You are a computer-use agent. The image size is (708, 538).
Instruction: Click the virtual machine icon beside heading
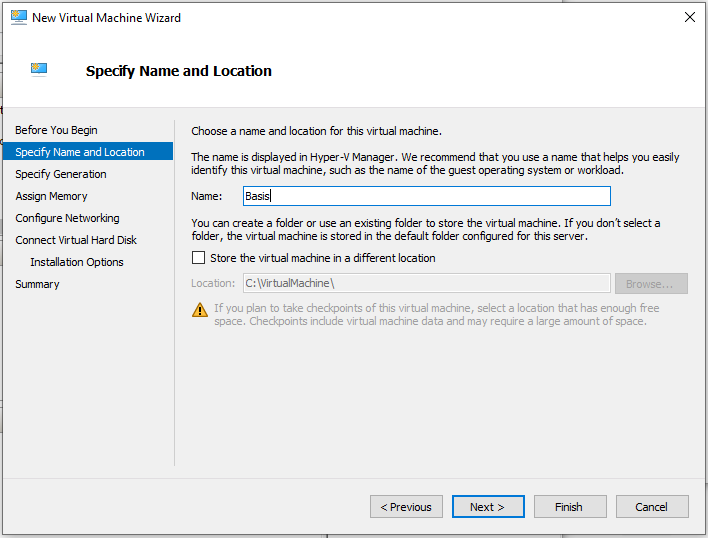pyautogui.click(x=39, y=70)
